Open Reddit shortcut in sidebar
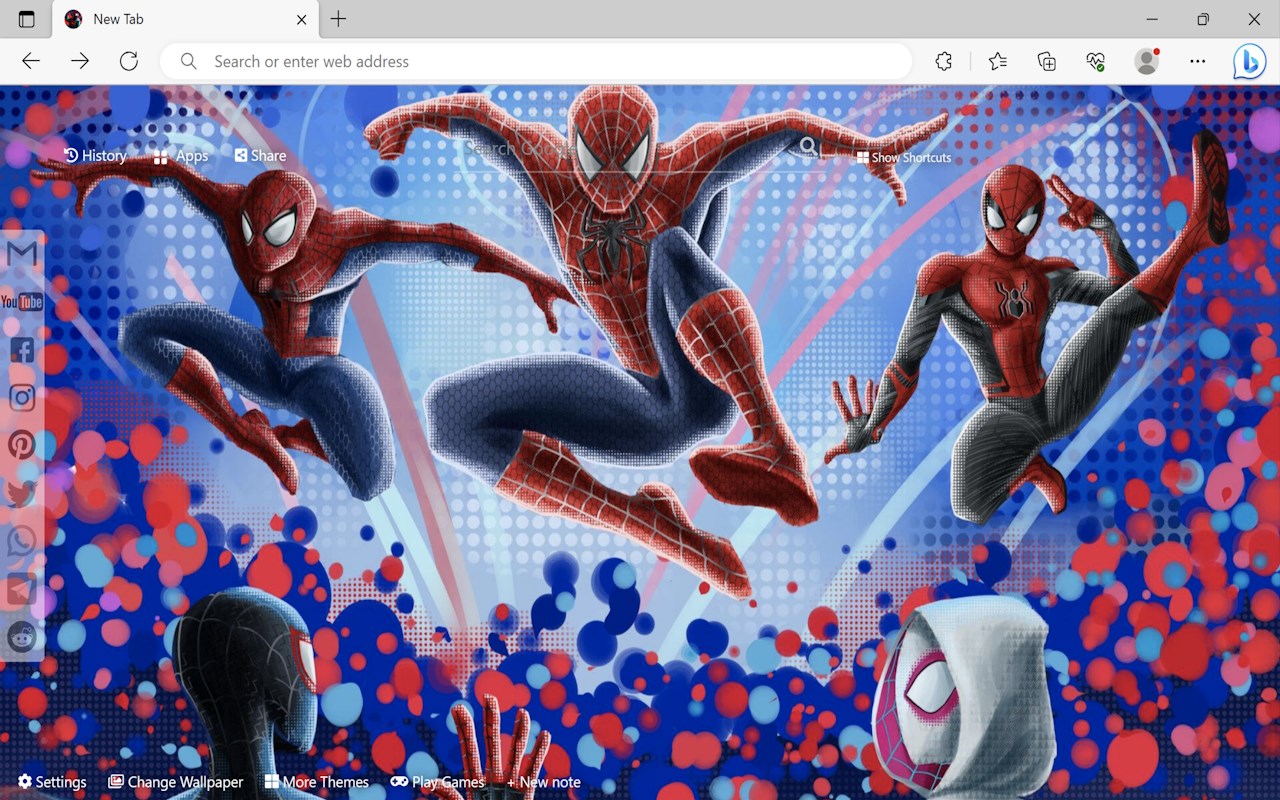The width and height of the screenshot is (1280, 800). [x=22, y=637]
